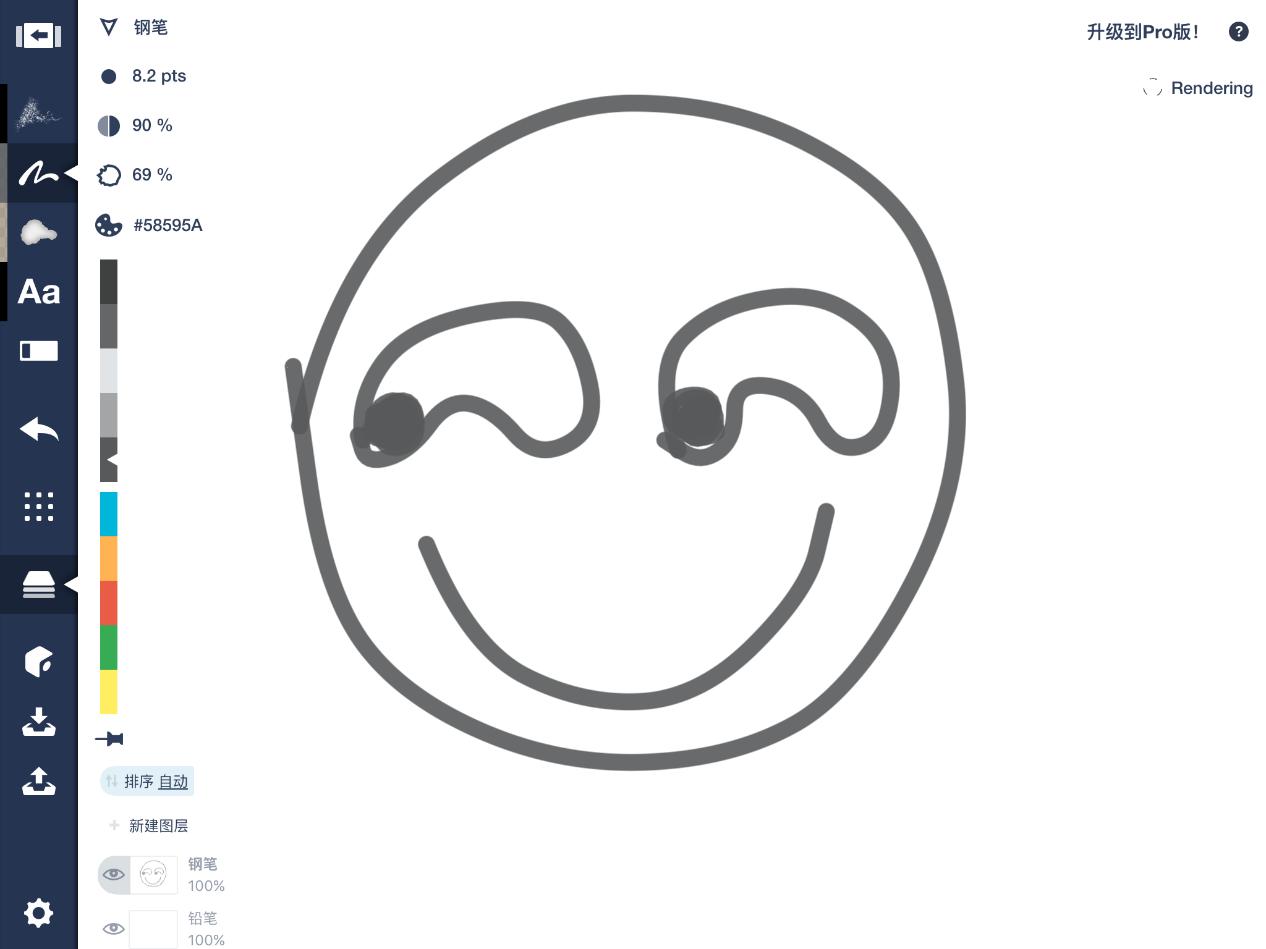Collapse the sidebar with the back arrow icon
This screenshot has height=949, width=1266.
(x=38, y=36)
